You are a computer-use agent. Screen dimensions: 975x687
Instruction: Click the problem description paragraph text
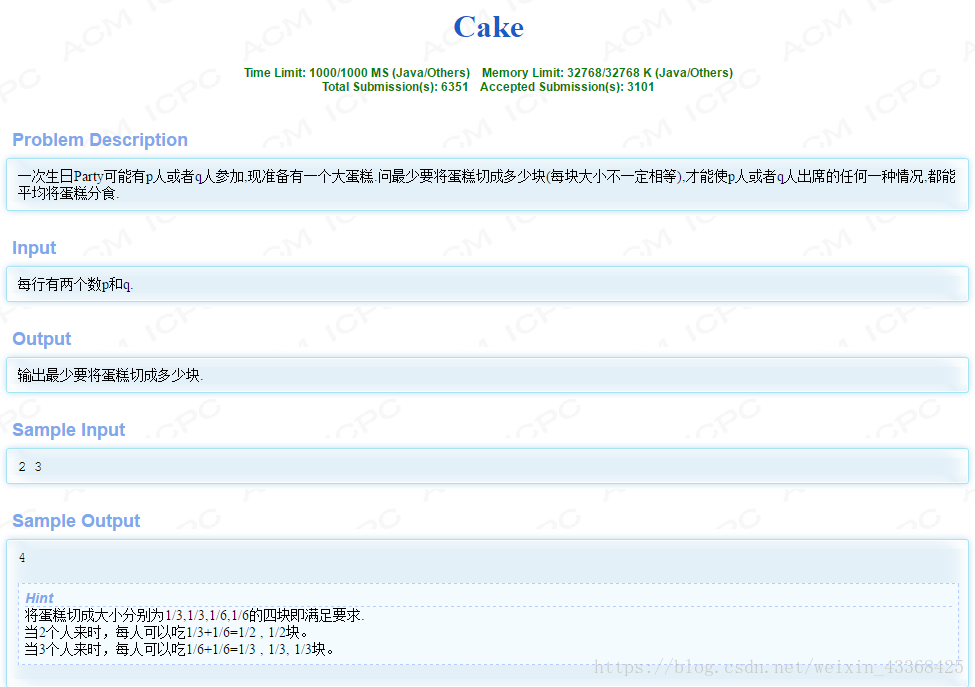[x=486, y=185]
